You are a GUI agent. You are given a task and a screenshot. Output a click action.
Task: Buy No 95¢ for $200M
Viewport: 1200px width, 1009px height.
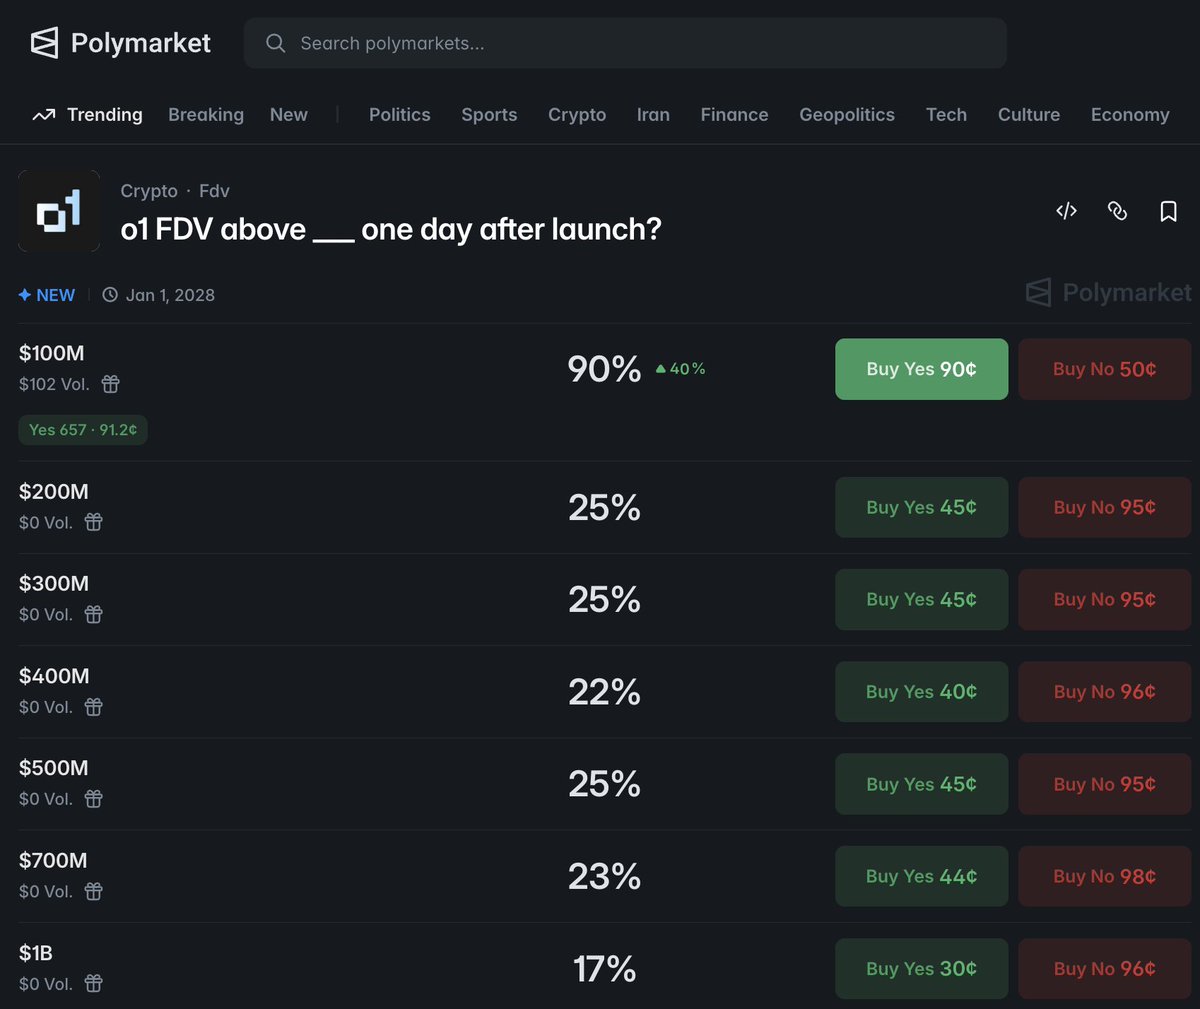coord(1105,507)
